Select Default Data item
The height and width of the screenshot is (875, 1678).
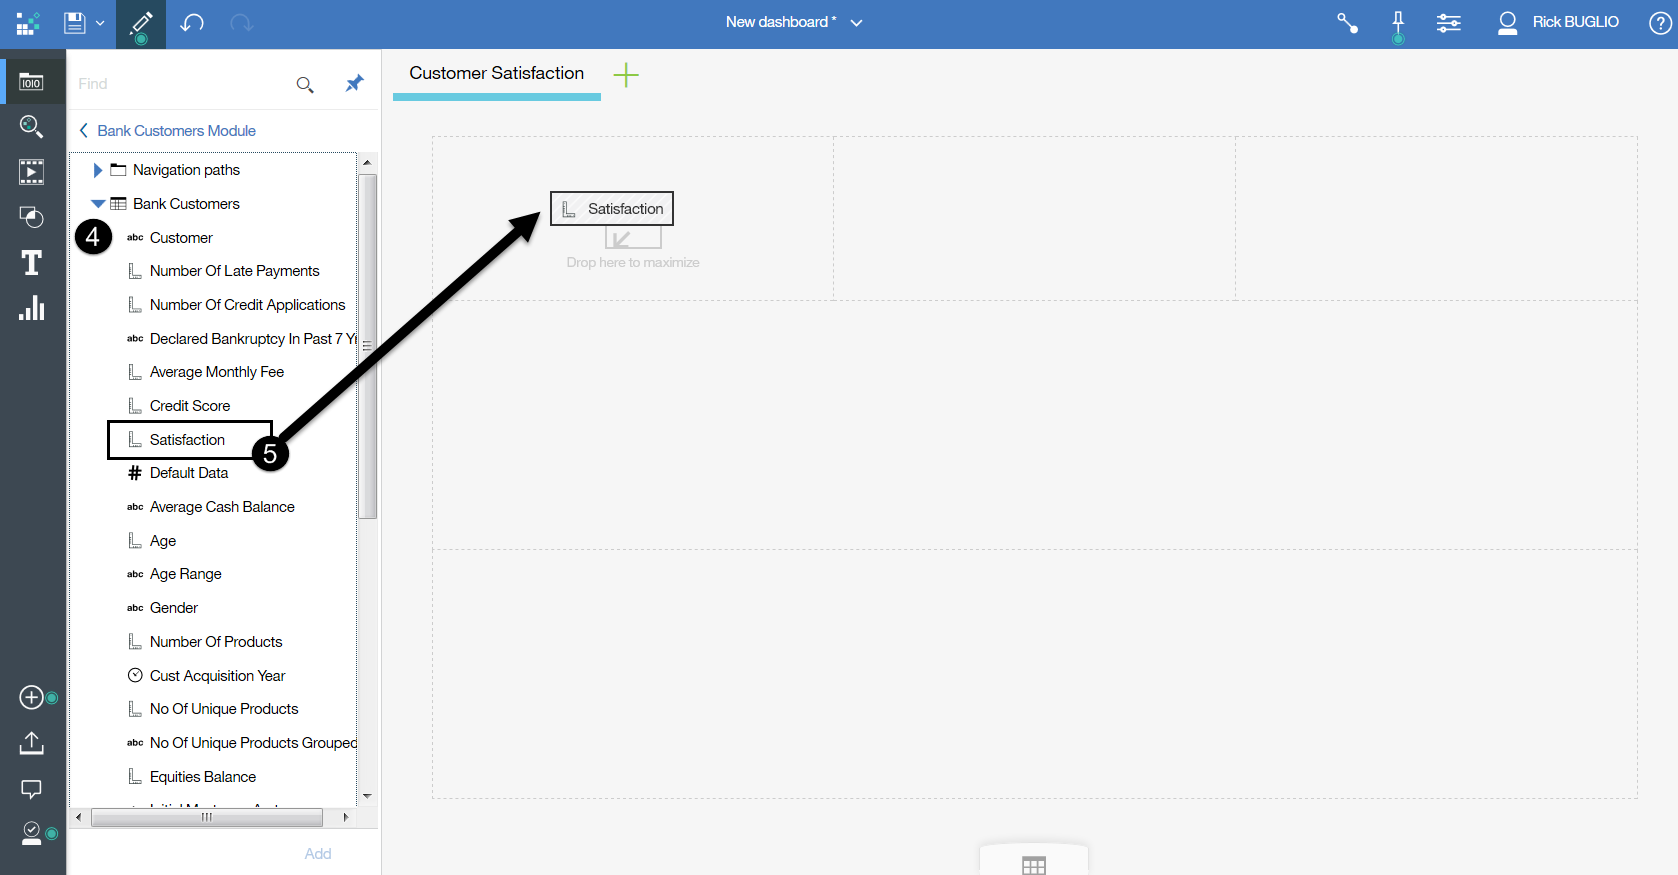pyautogui.click(x=188, y=473)
